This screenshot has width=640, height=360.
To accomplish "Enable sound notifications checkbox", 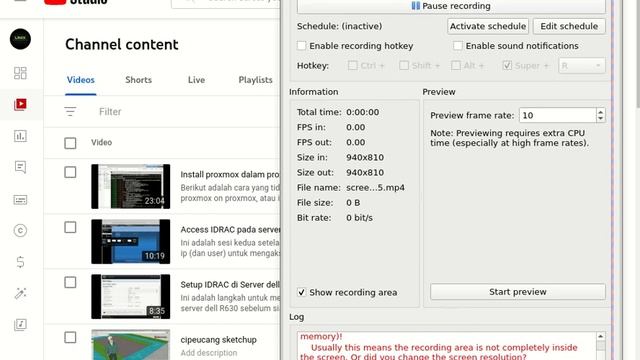I will 458,46.
